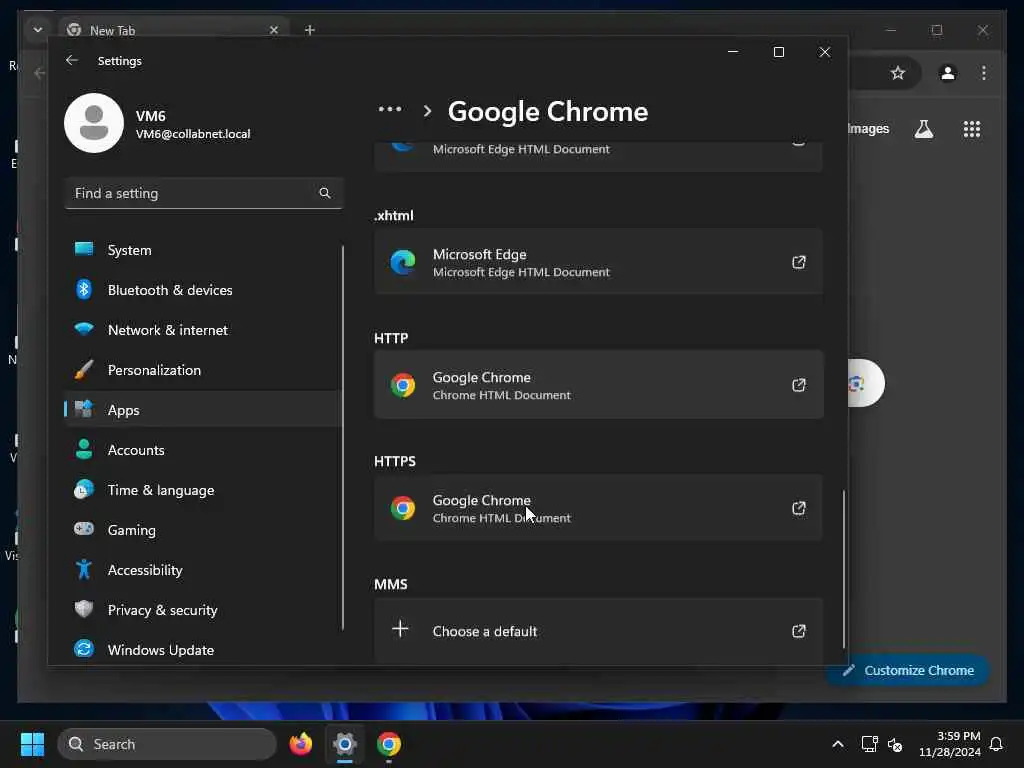
Task: Click the Gaming controller icon
Action: click(84, 529)
